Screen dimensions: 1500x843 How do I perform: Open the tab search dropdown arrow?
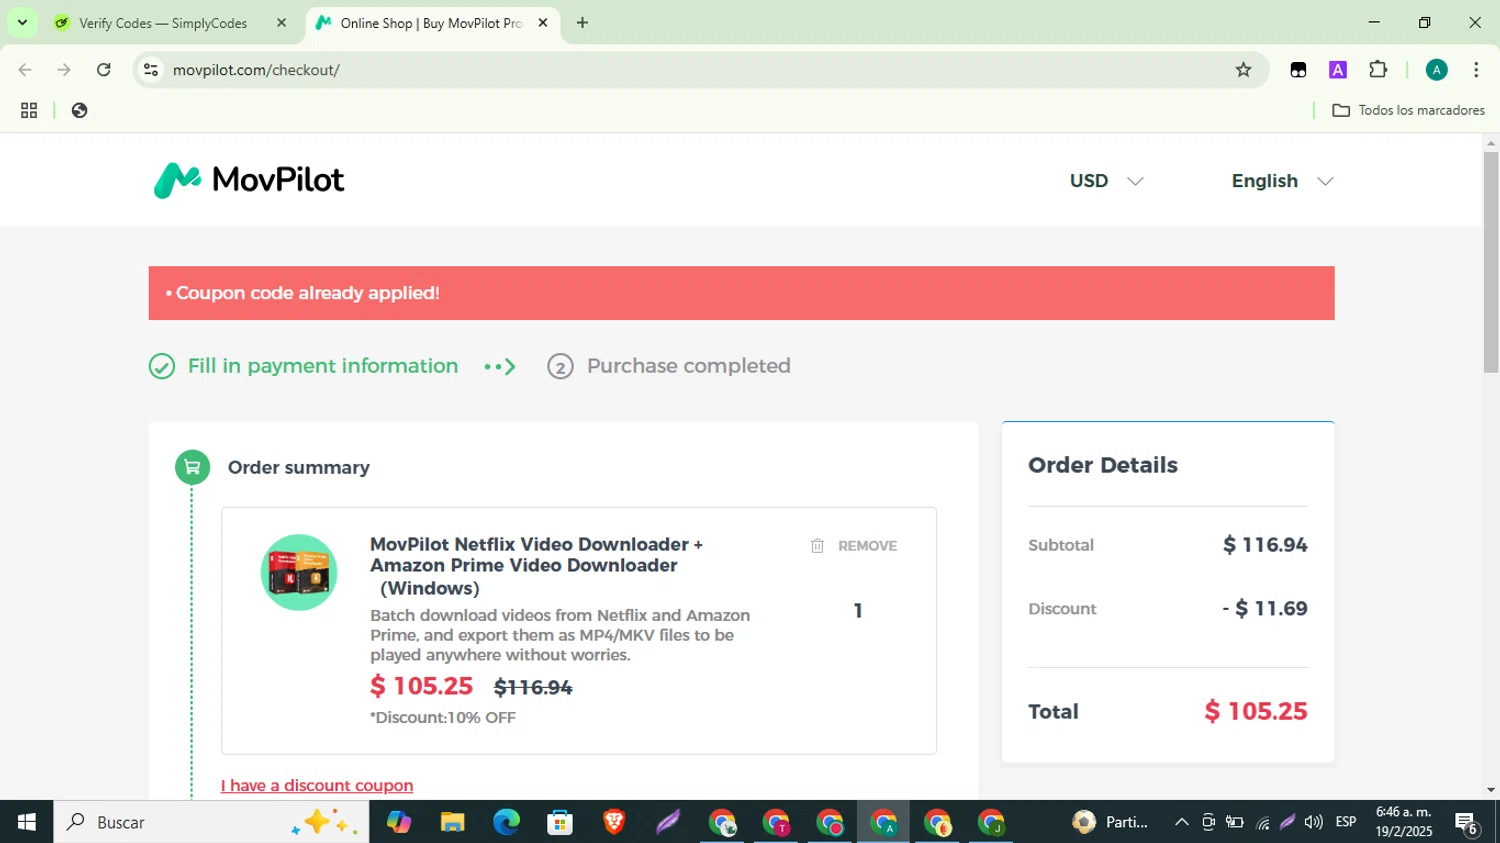pyautogui.click(x=22, y=22)
